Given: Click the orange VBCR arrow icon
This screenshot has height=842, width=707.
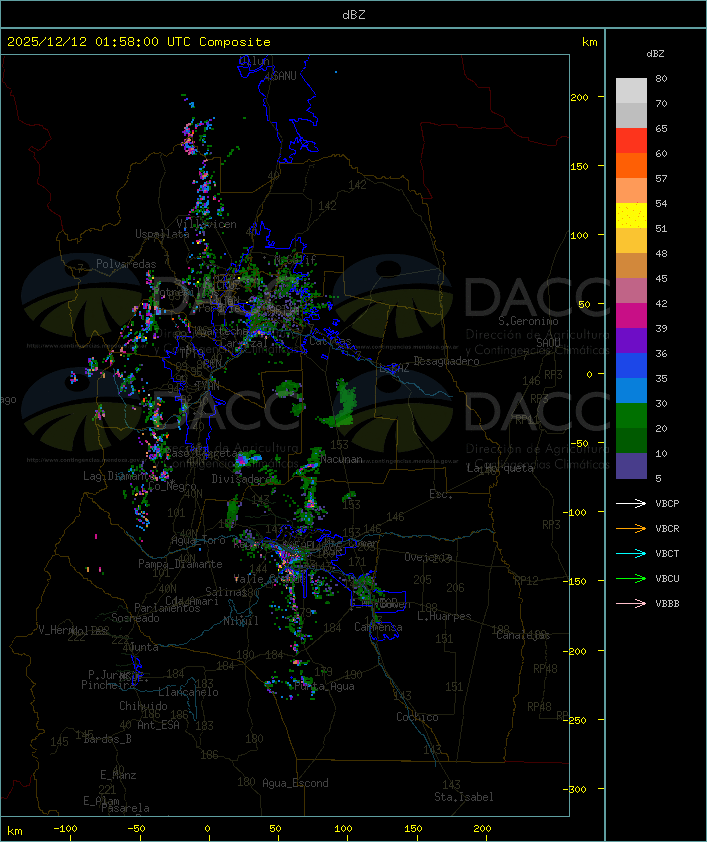Looking at the screenshot, I should (631, 528).
